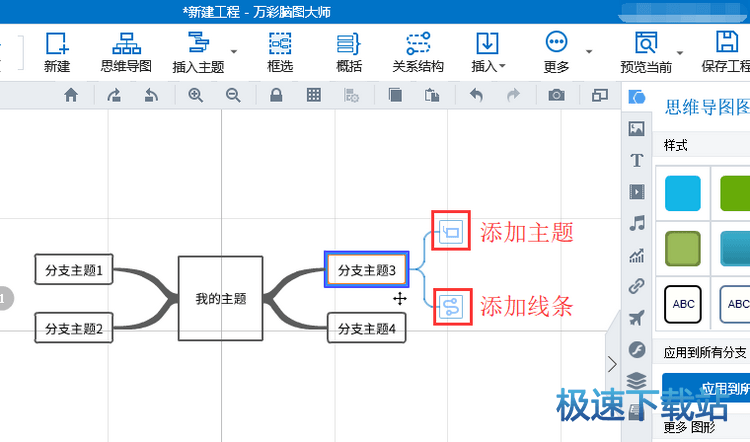Click the paste clipboard icon
750x442 pixels.
click(432, 95)
